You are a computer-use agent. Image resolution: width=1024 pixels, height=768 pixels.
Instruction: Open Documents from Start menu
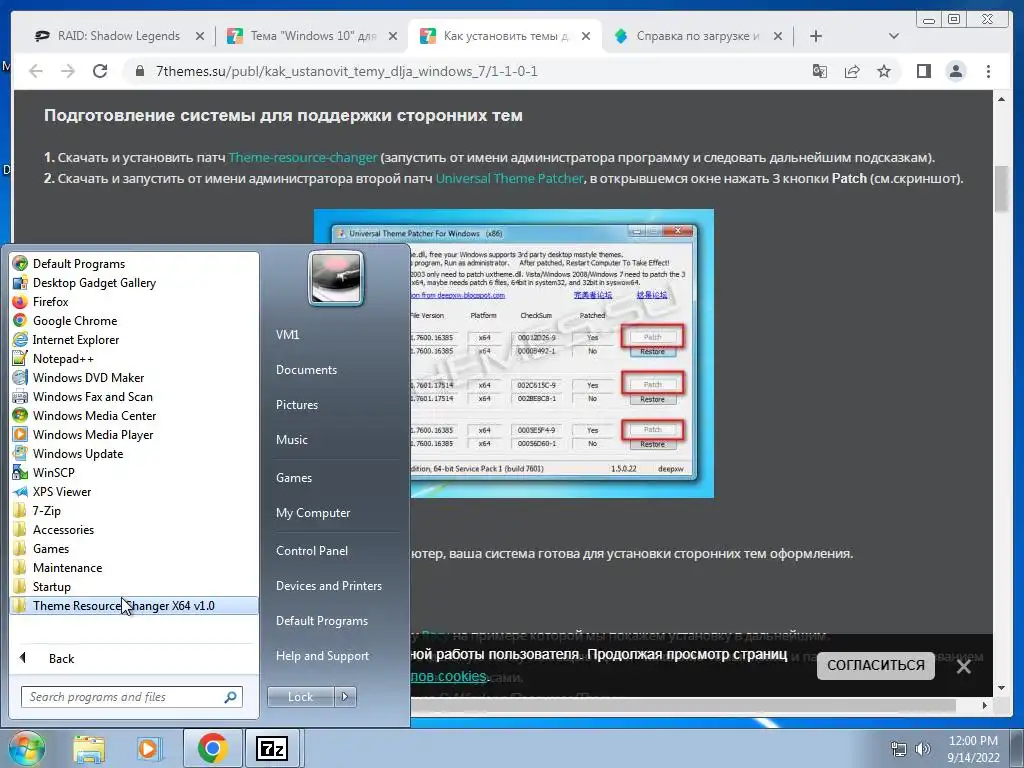[x=306, y=370]
